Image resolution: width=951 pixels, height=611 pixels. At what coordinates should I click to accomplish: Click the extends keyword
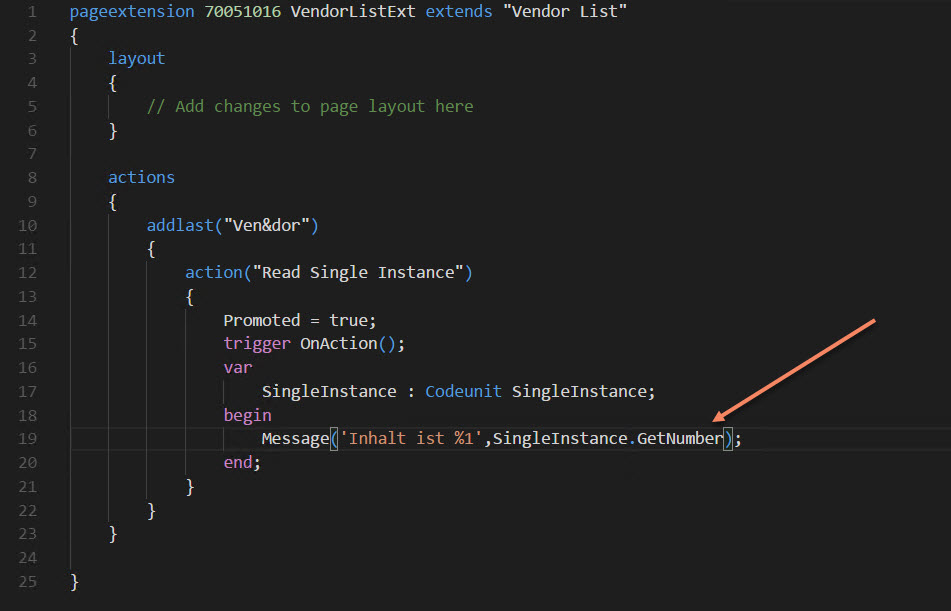458,11
